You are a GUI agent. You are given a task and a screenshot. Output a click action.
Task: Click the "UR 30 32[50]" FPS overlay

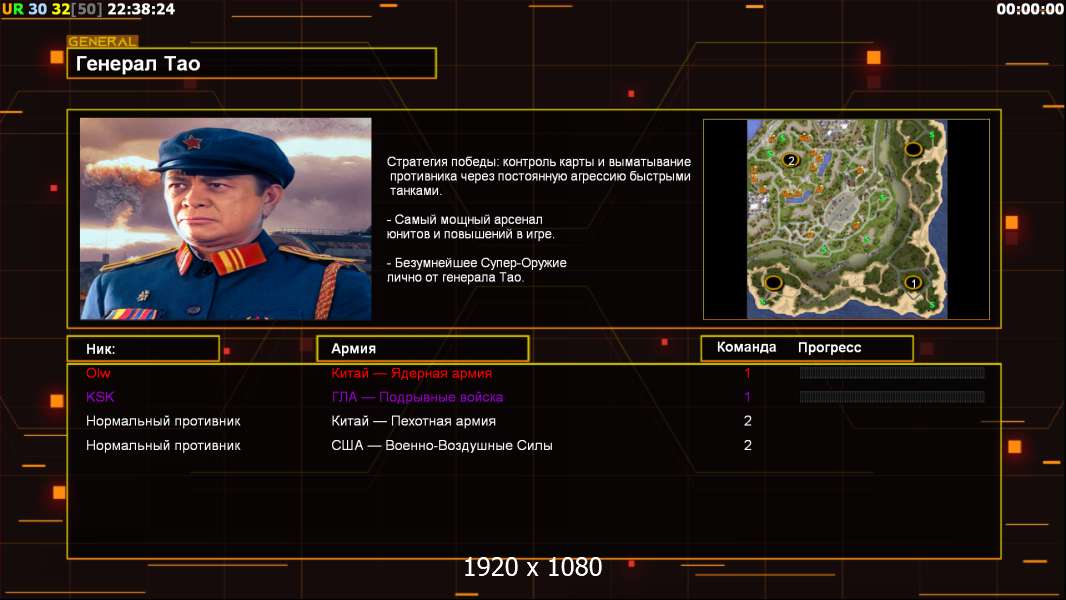pyautogui.click(x=52, y=9)
